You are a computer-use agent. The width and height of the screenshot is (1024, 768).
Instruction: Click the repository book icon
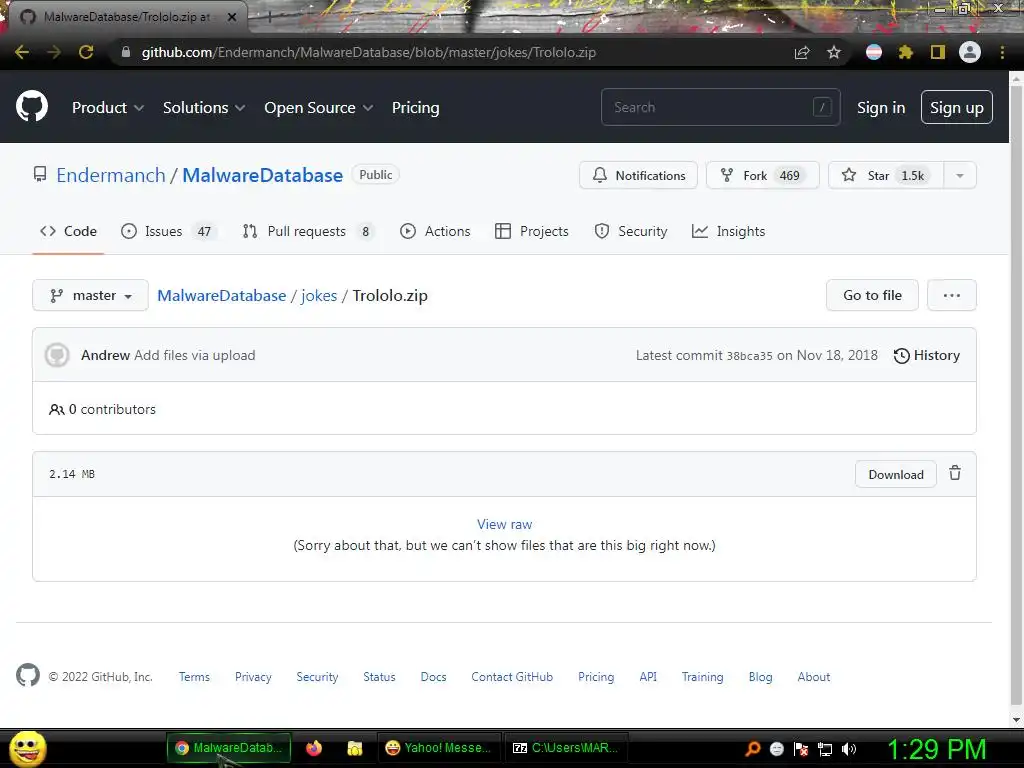40,174
